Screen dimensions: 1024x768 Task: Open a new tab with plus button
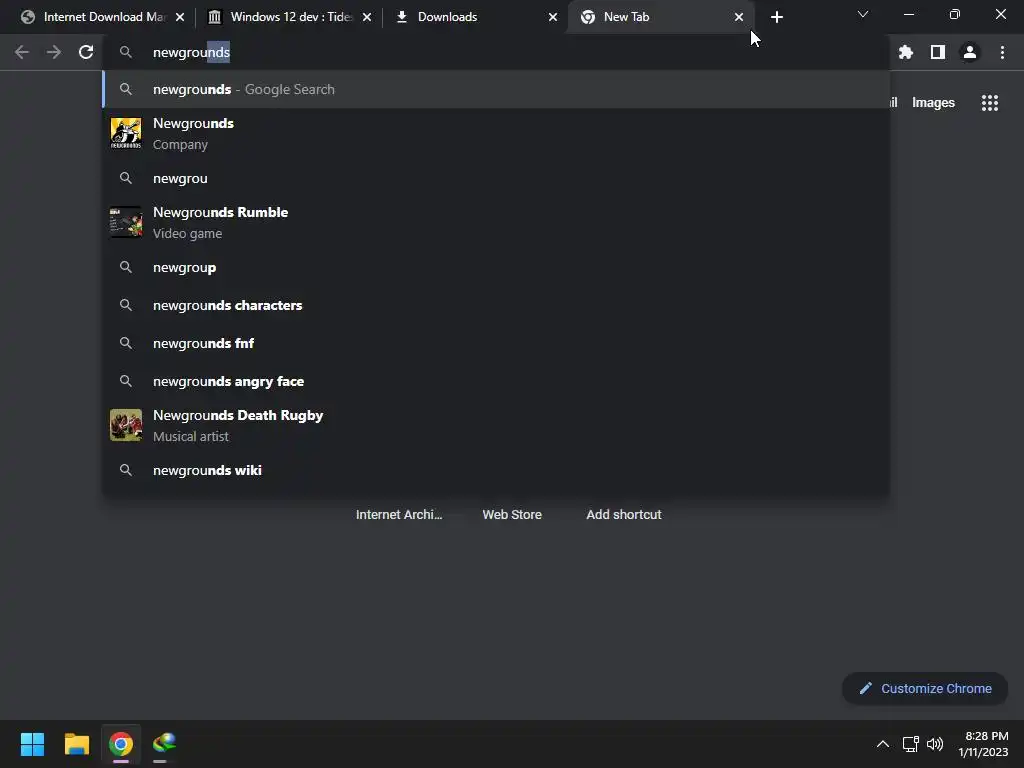[776, 17]
